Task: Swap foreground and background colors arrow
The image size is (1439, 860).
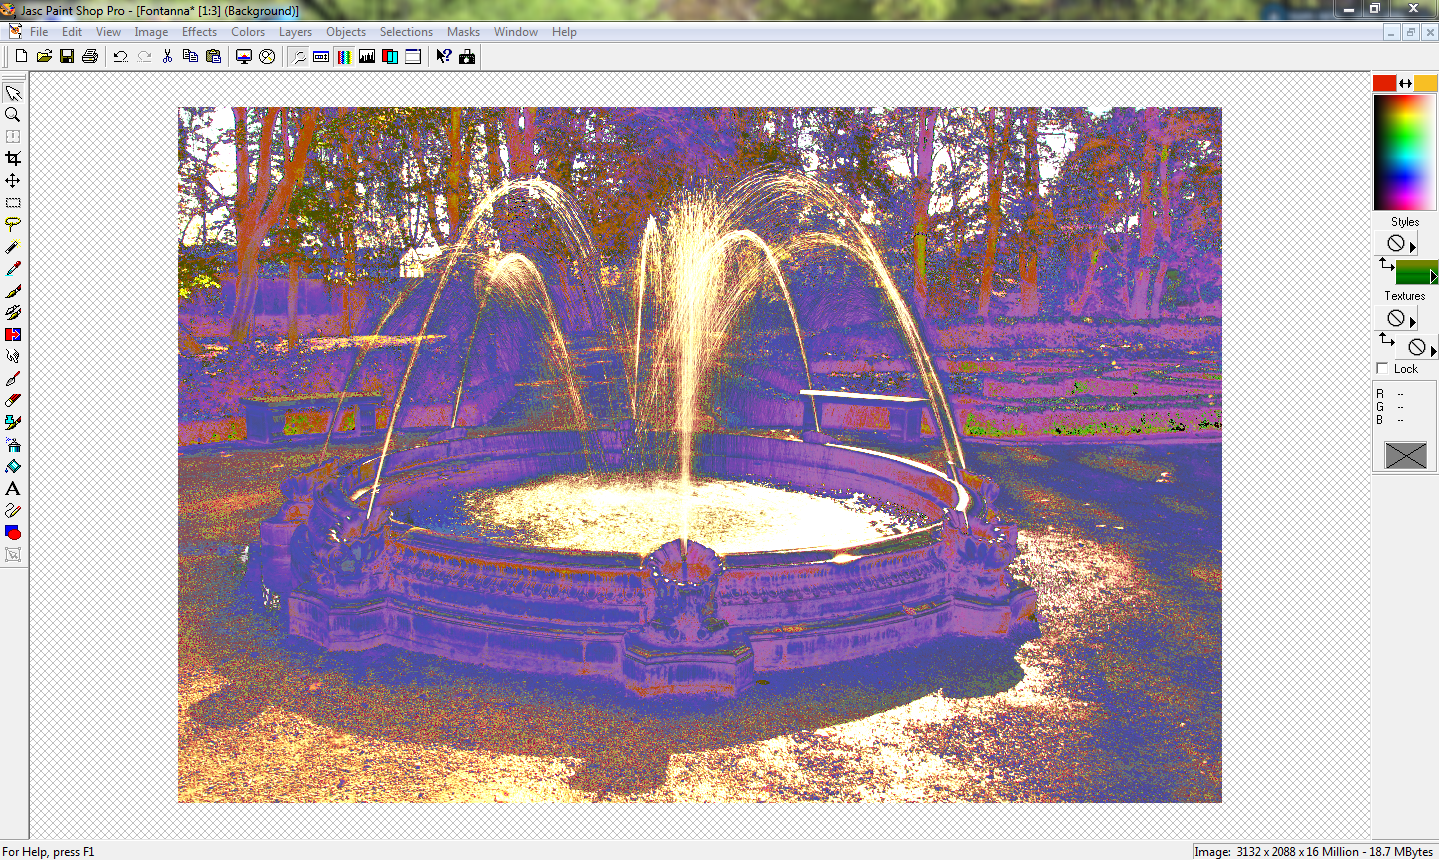Action: 1405,83
